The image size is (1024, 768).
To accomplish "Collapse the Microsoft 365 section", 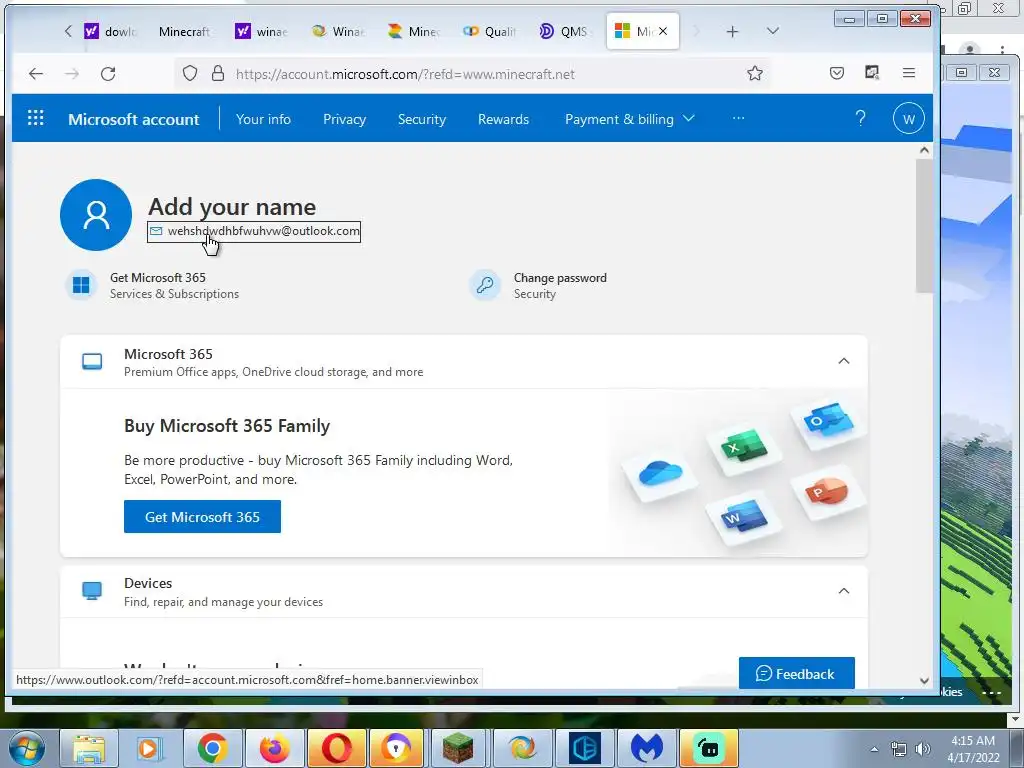I will (844, 361).
